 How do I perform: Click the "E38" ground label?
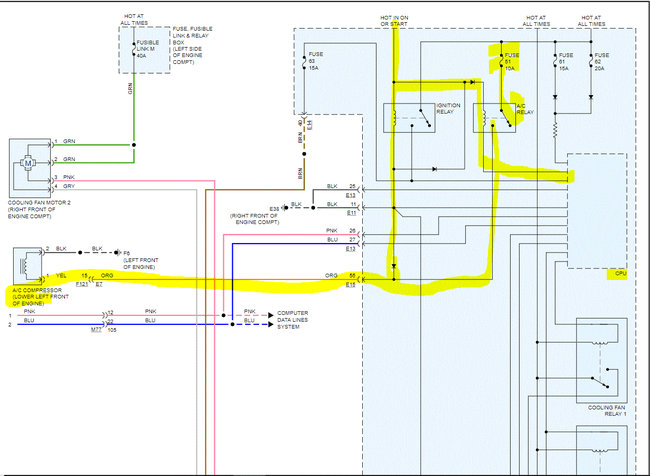point(274,208)
